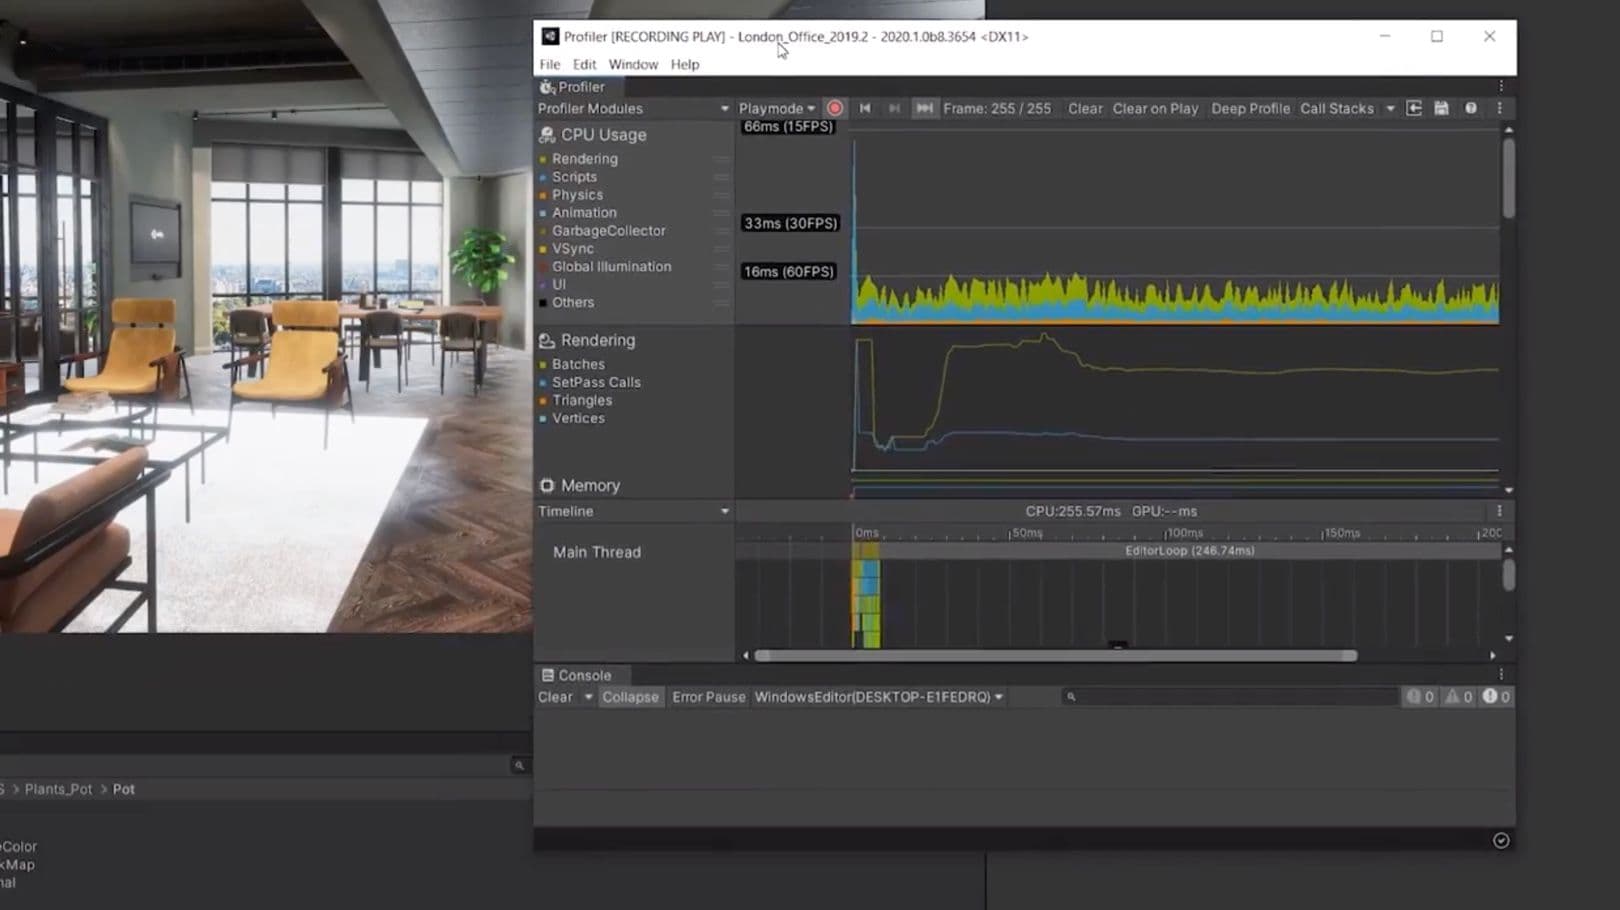Open the Window menu
This screenshot has width=1620, height=910.
pos(633,64)
